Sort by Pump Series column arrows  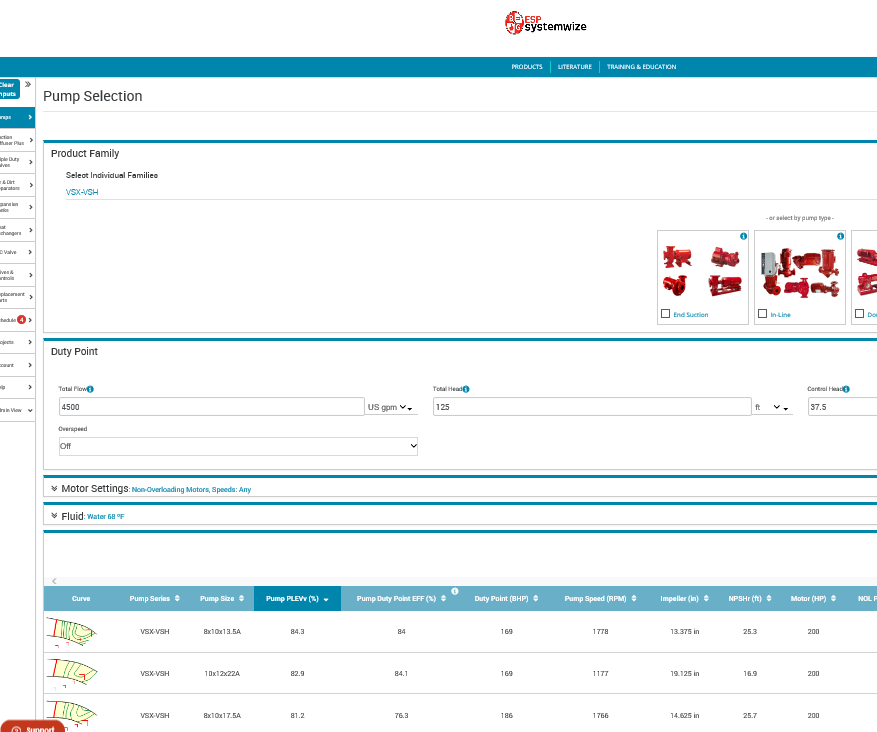click(177, 598)
